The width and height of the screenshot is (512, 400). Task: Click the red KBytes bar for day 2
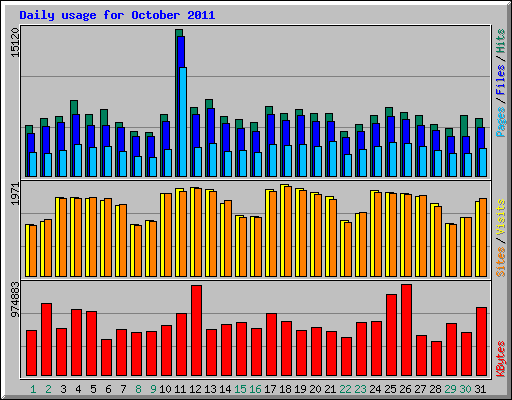(x=47, y=340)
